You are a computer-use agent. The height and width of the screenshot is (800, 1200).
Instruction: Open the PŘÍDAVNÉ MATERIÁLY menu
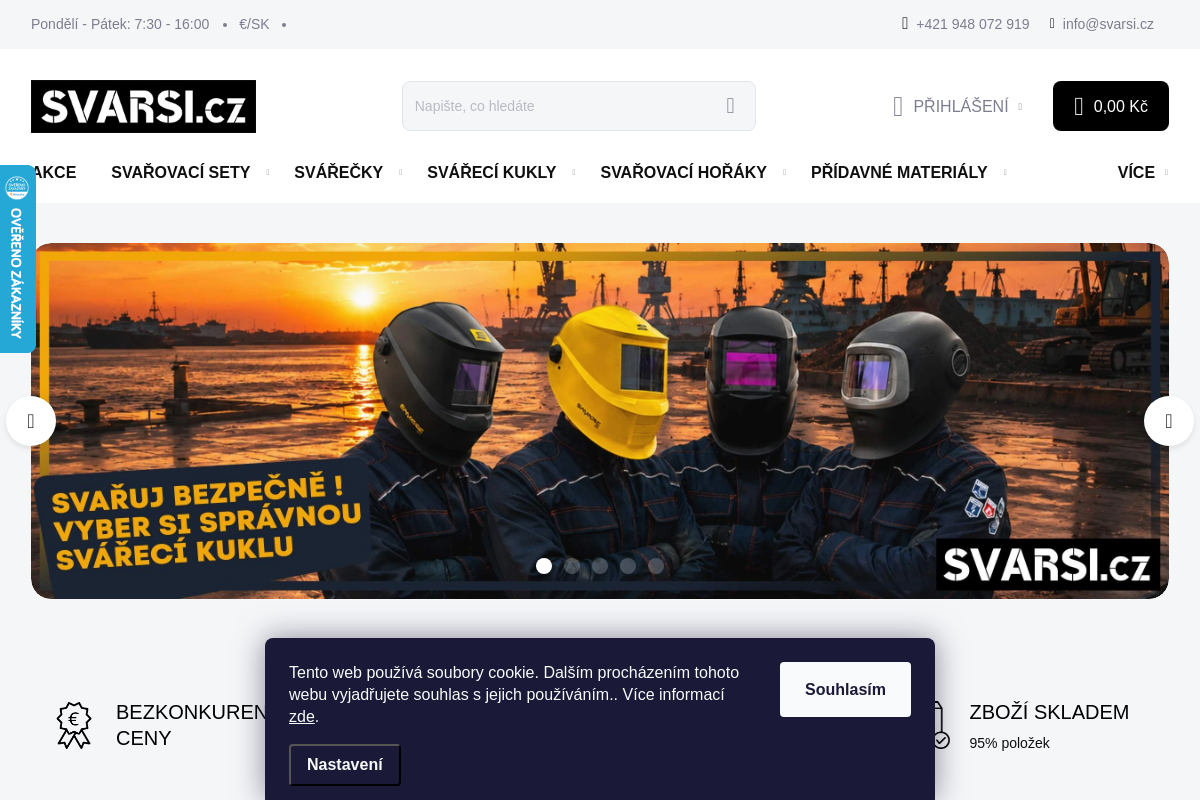pos(899,172)
